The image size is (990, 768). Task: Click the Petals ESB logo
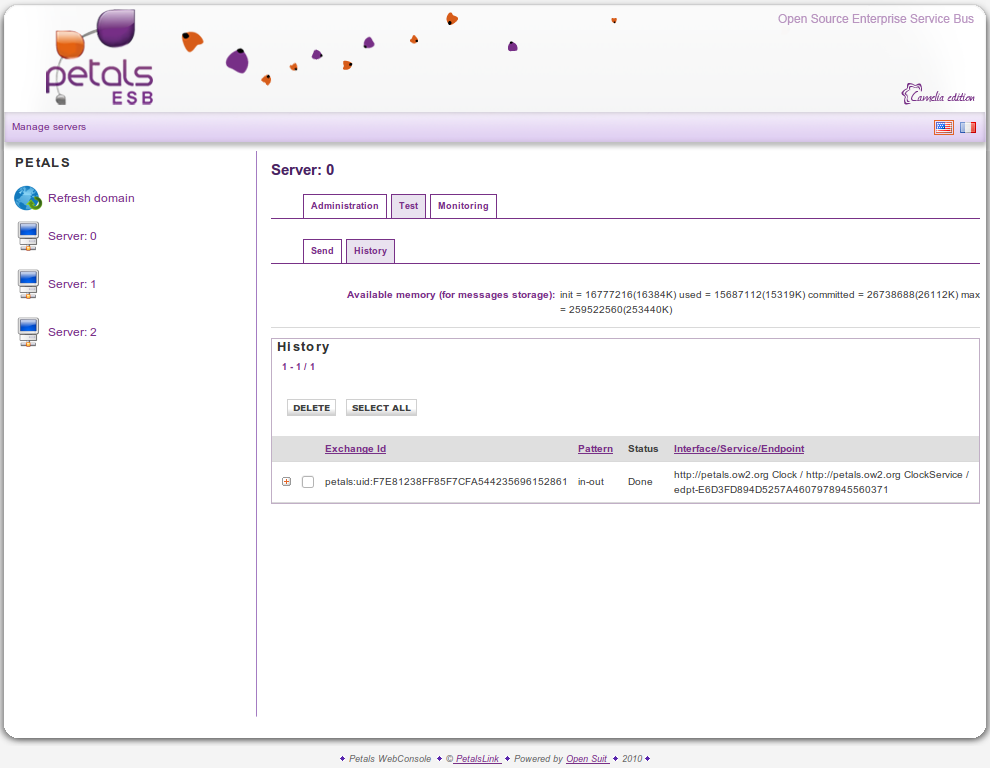tap(100, 60)
